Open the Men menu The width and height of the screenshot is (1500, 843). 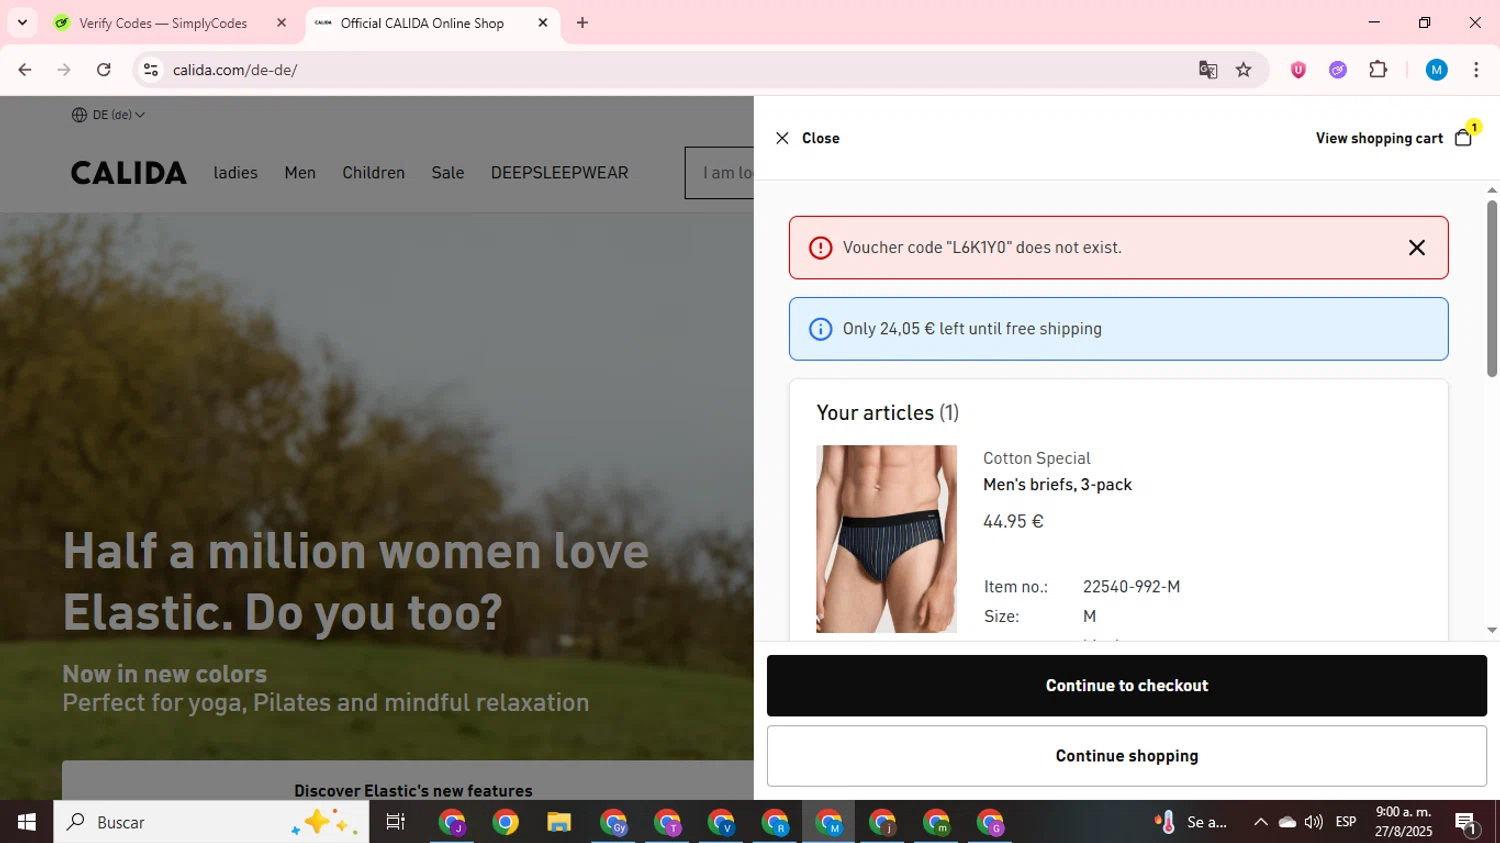coord(300,173)
